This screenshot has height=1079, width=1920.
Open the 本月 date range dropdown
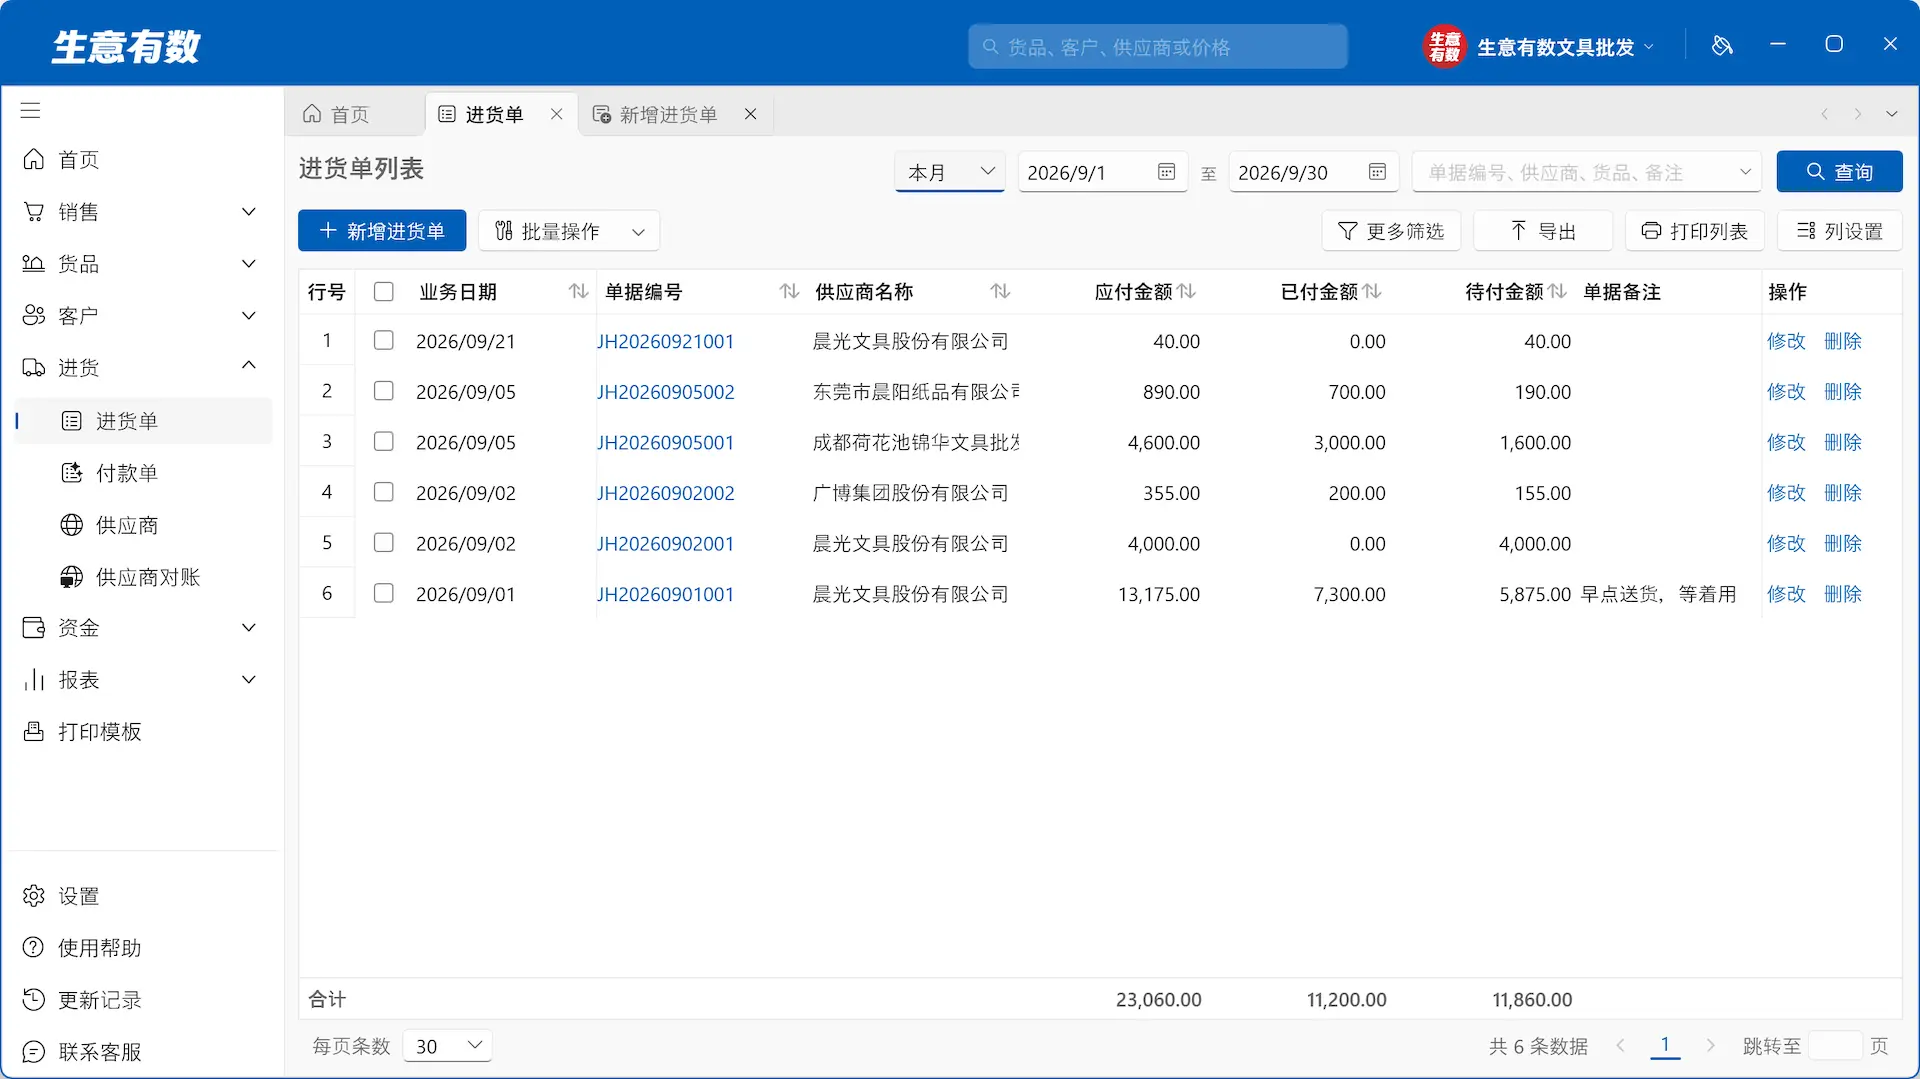tap(950, 172)
